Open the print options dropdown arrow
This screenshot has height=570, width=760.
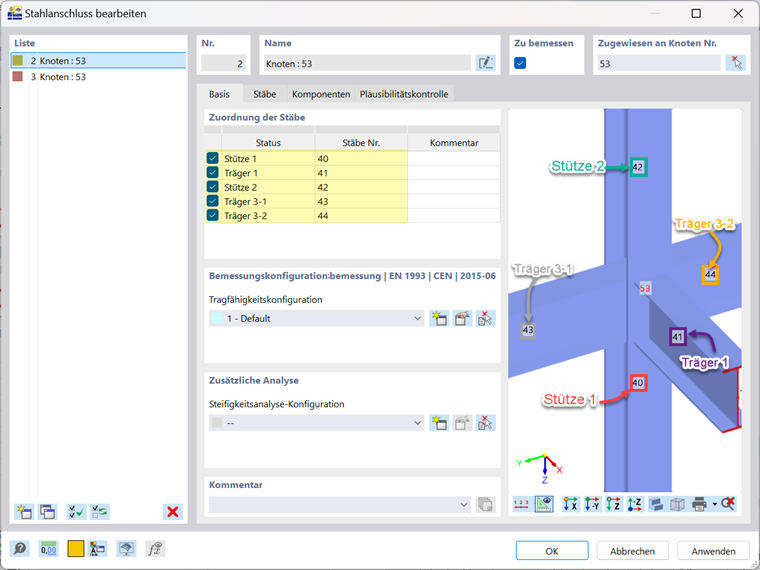tap(714, 504)
